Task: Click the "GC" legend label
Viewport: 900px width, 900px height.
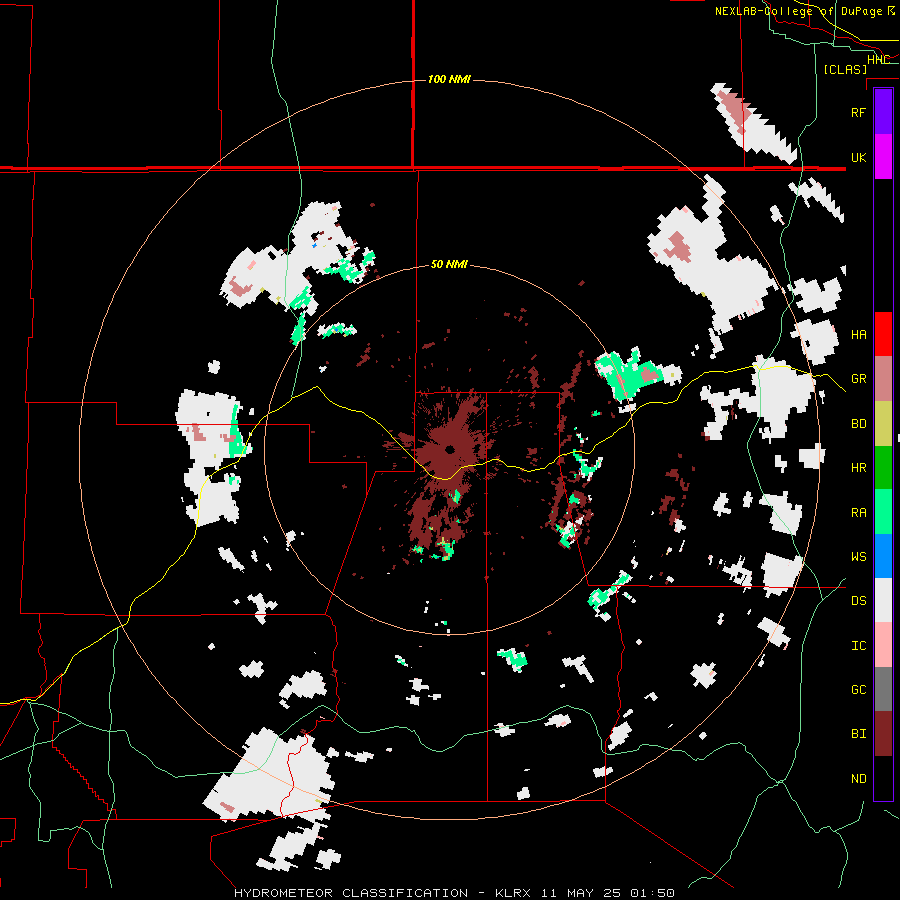Action: point(858,690)
